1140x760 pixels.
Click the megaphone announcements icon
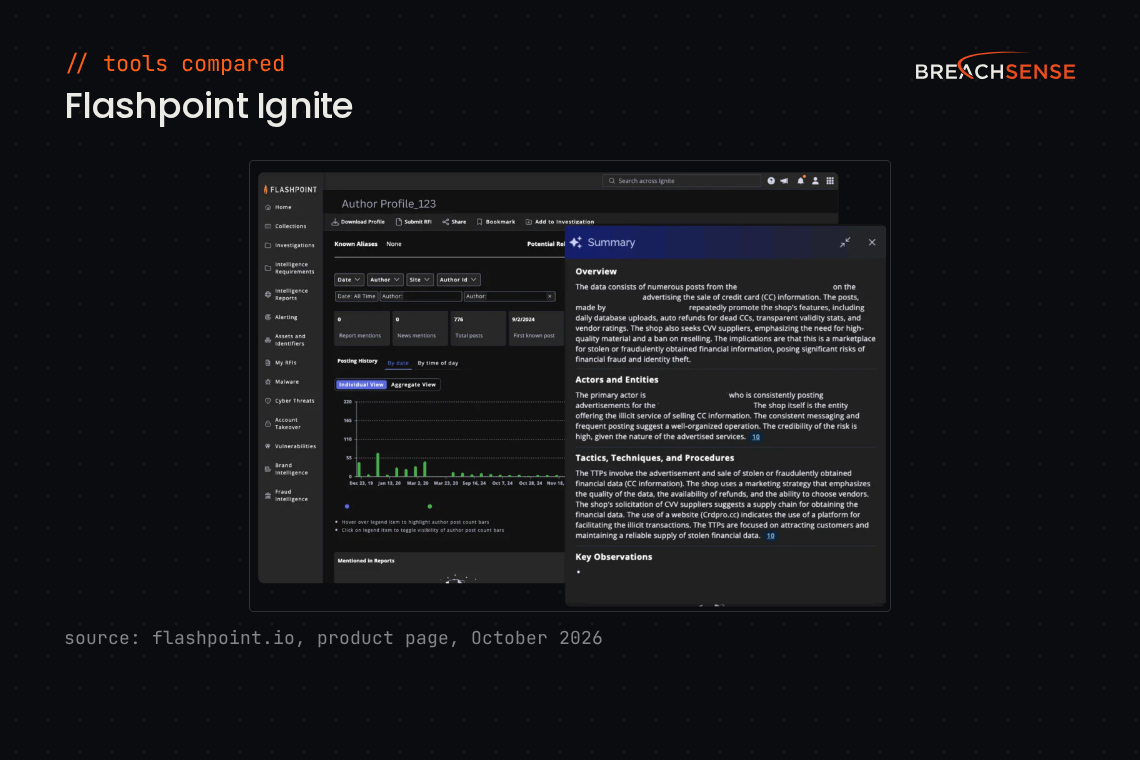(784, 180)
